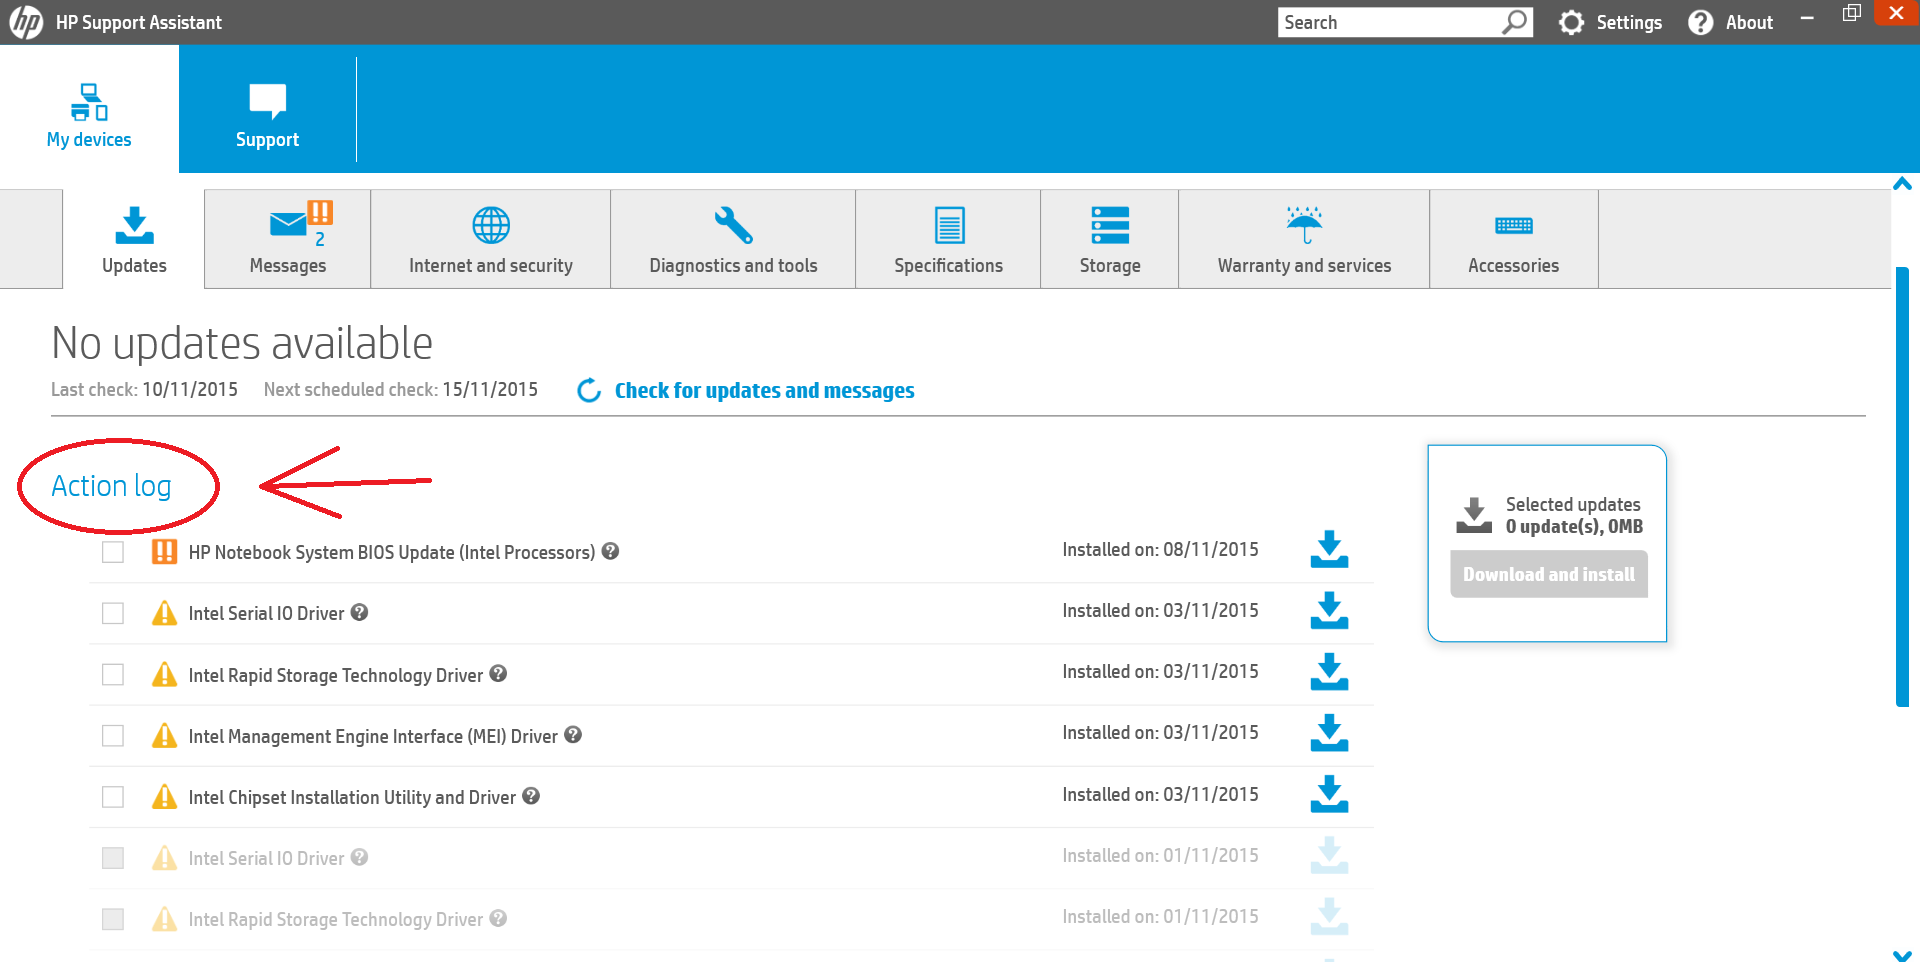This screenshot has width=1920, height=962.
Task: Open the Messages tab
Action: [288, 240]
